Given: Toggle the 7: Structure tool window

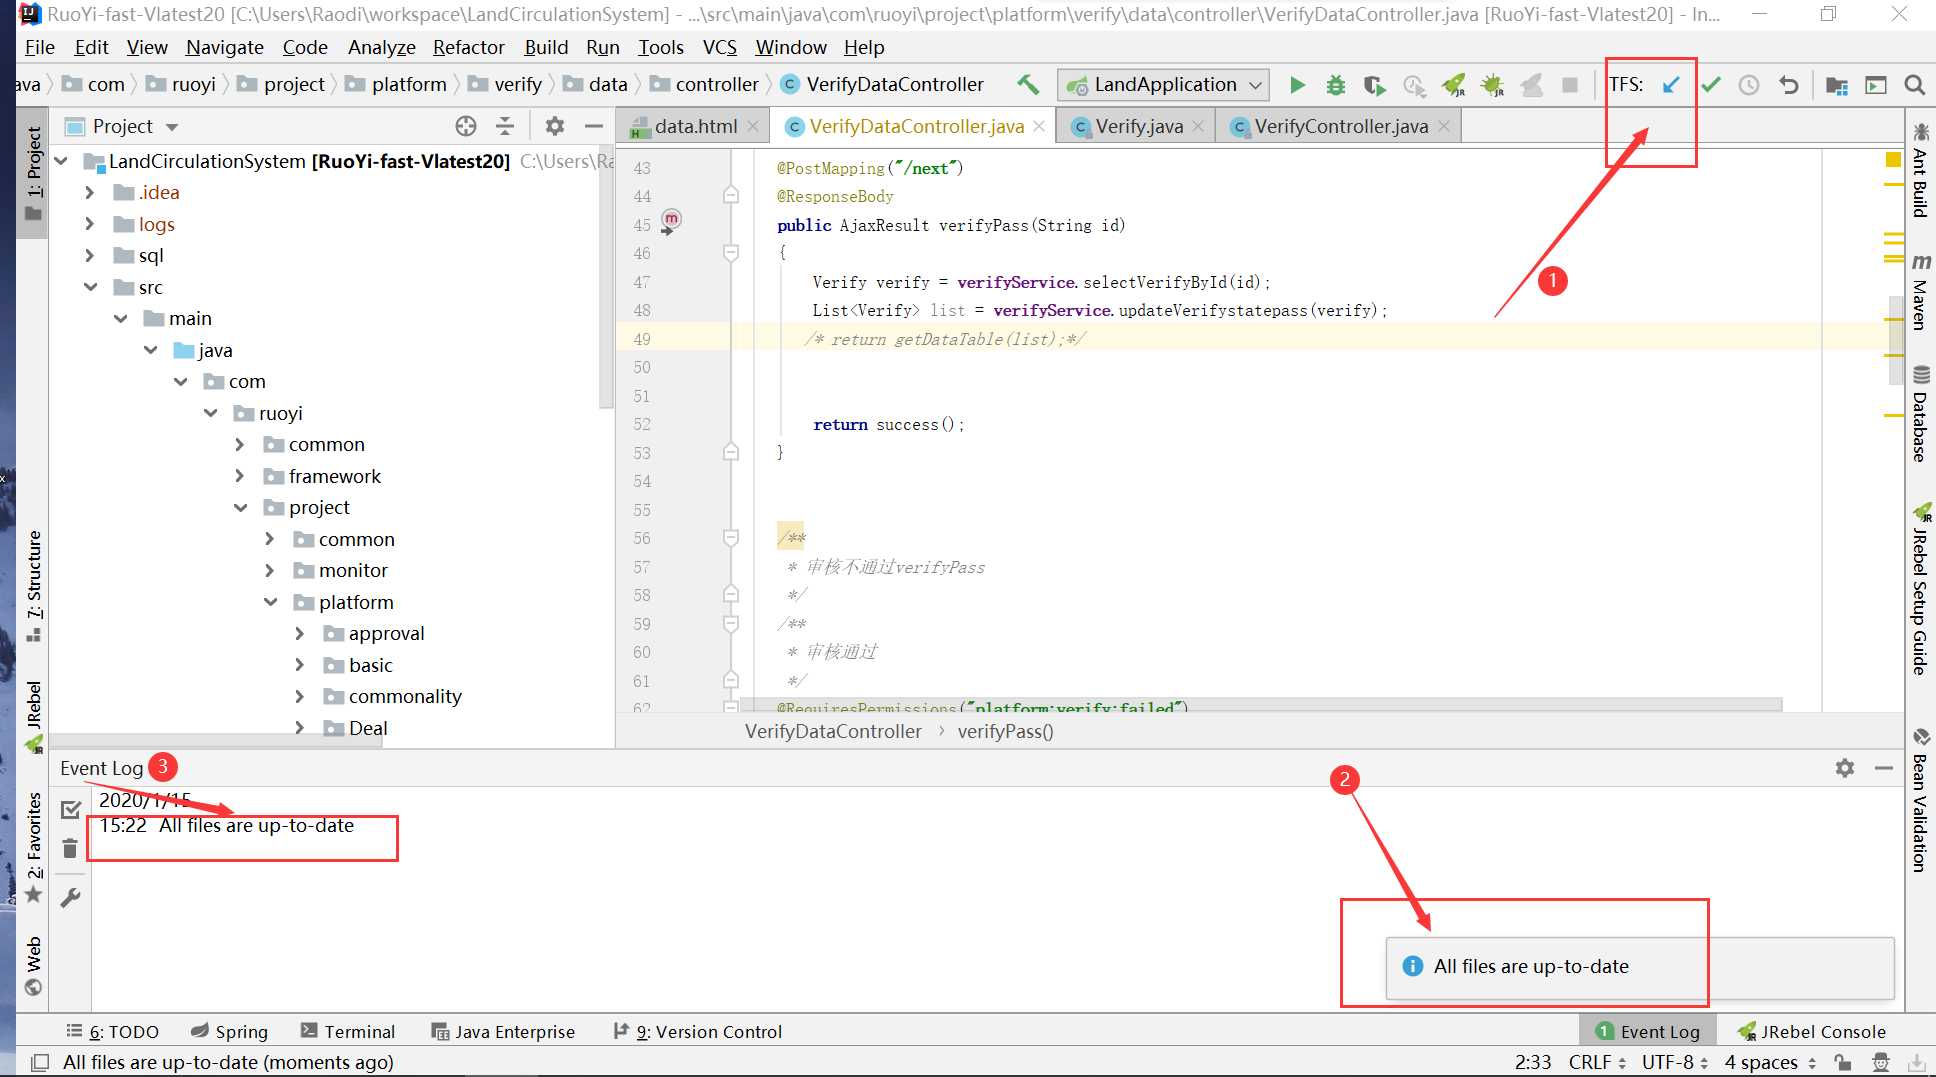Looking at the screenshot, I should click(x=33, y=586).
